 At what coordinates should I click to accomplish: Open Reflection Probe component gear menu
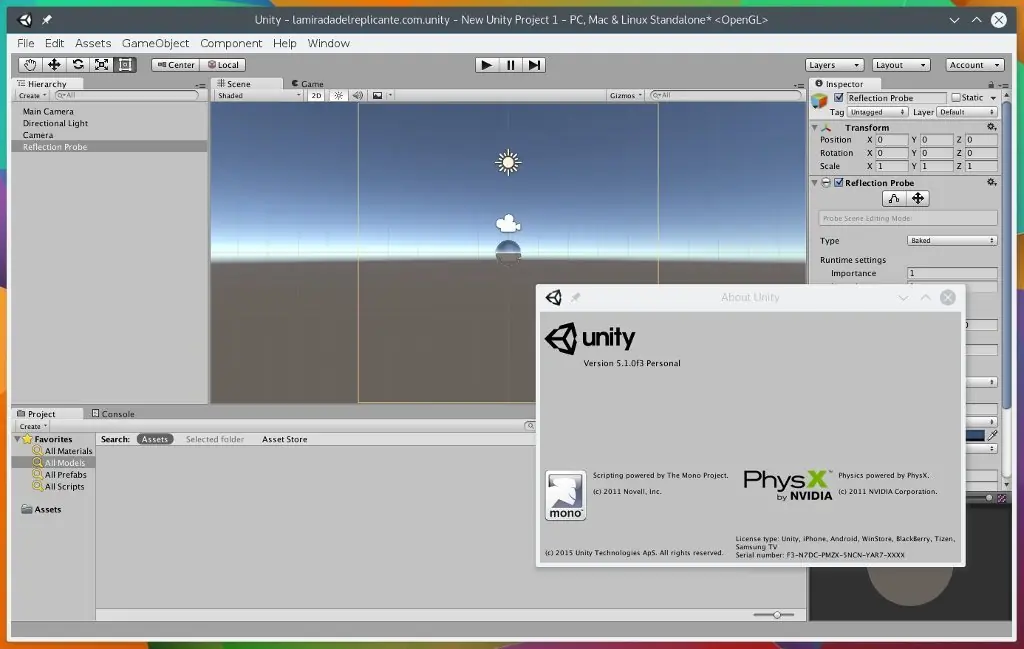(x=991, y=182)
